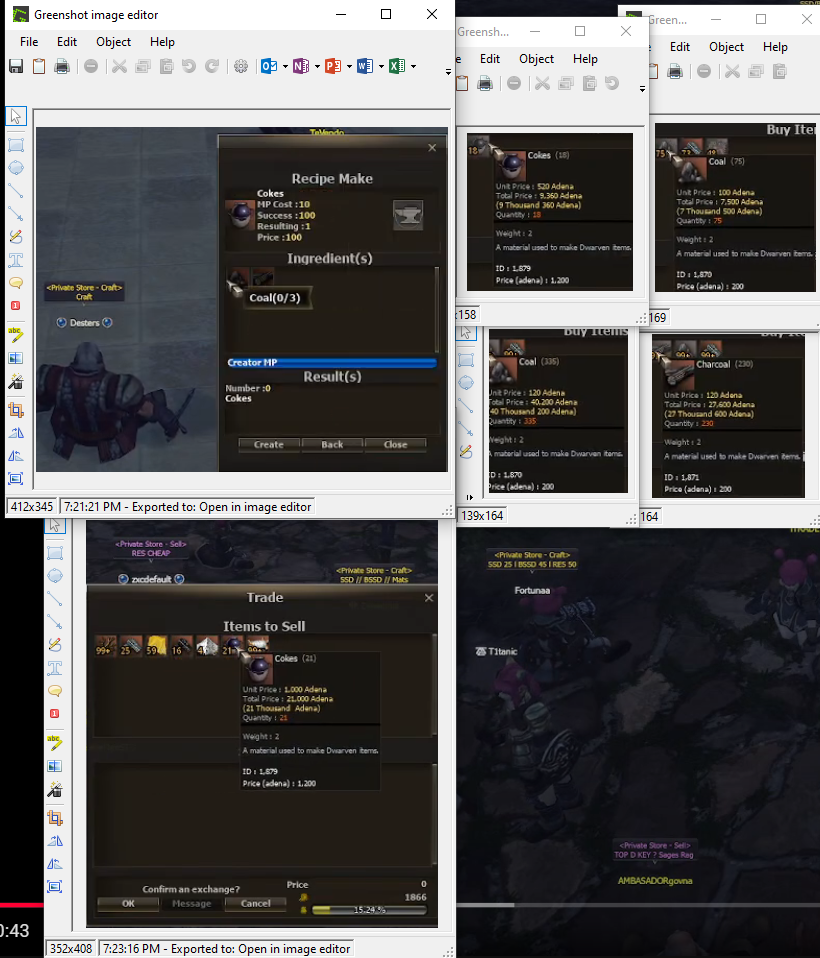
Task: Open the File menu in front editor
Action: coord(29,42)
